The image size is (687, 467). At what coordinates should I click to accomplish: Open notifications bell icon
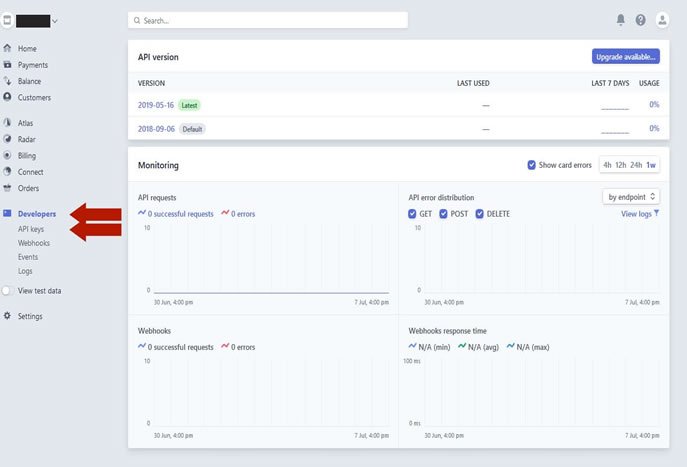620,20
